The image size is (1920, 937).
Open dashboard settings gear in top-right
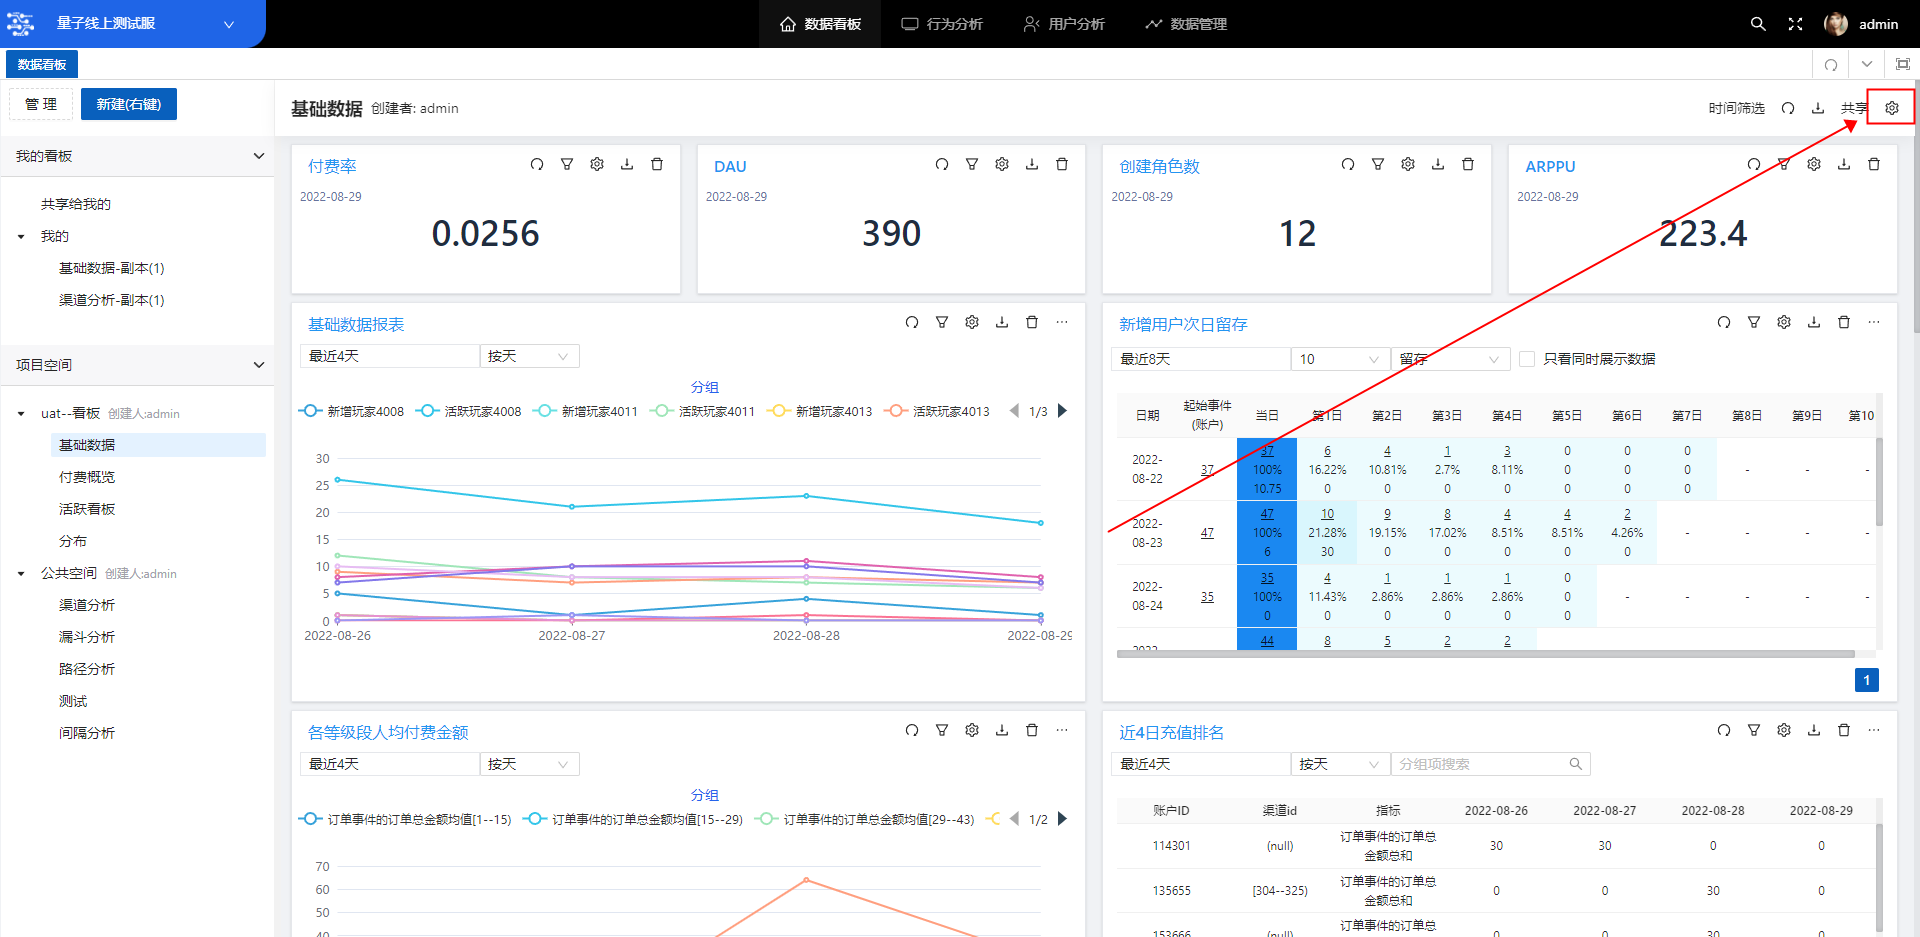point(1891,108)
